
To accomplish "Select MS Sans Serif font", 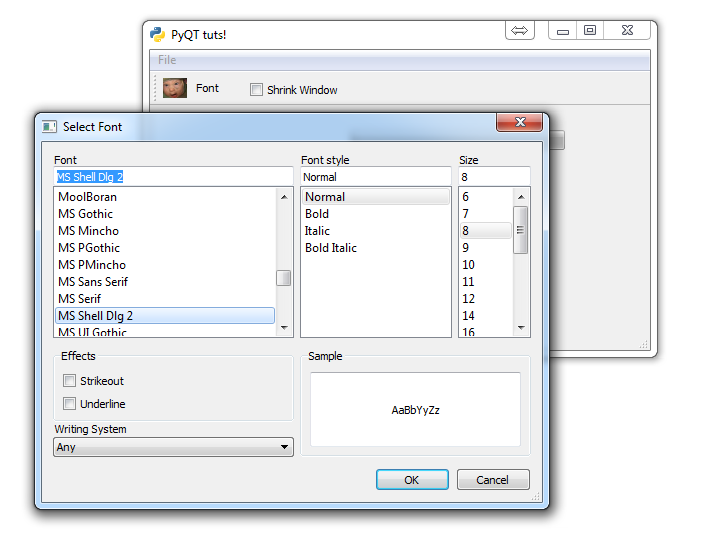I will 93,282.
